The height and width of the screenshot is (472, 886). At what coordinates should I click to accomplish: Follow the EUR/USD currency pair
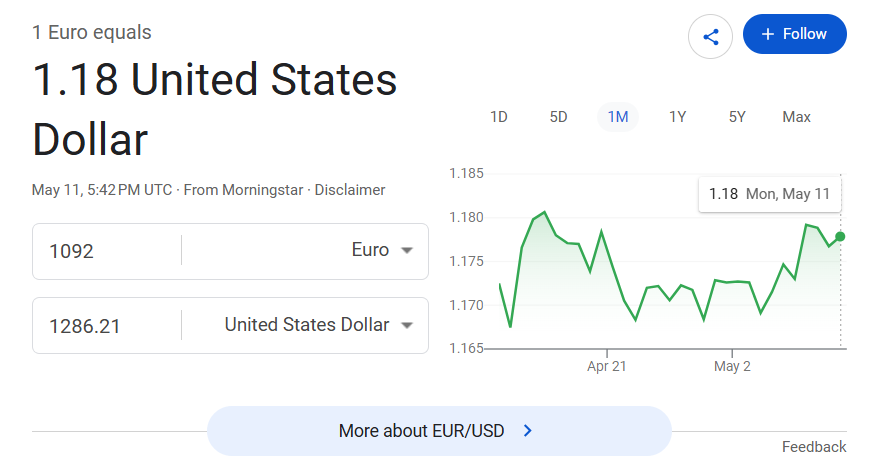(794, 34)
